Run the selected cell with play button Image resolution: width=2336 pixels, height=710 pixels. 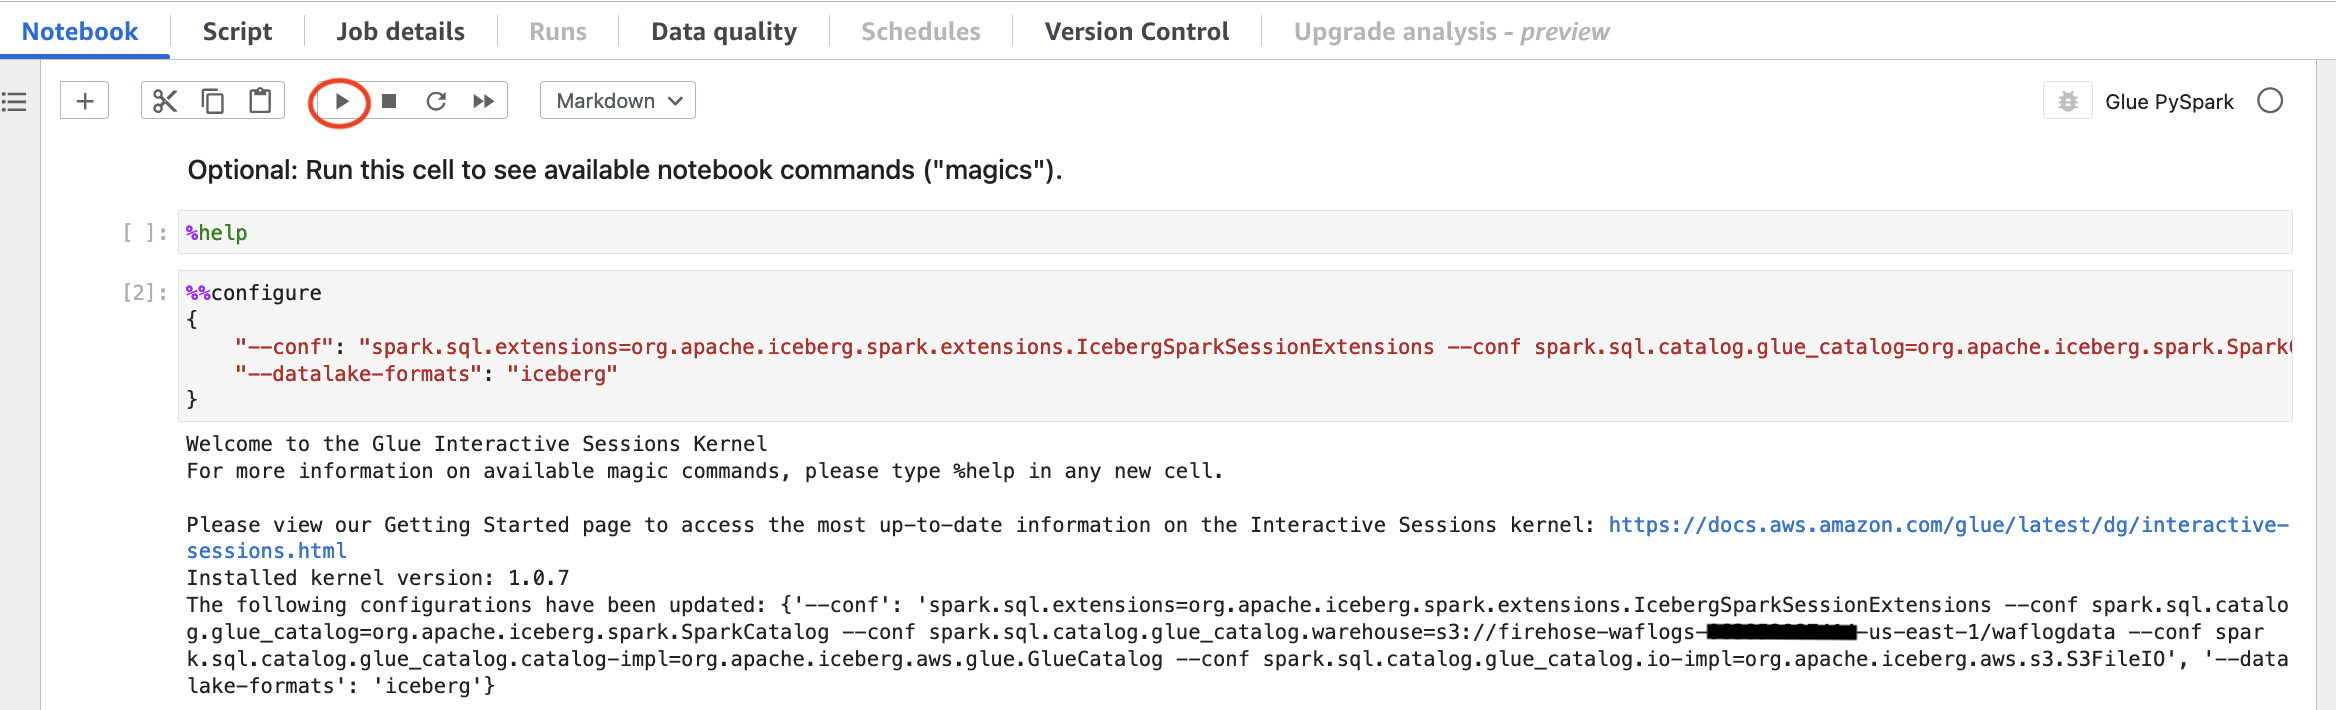coord(341,101)
